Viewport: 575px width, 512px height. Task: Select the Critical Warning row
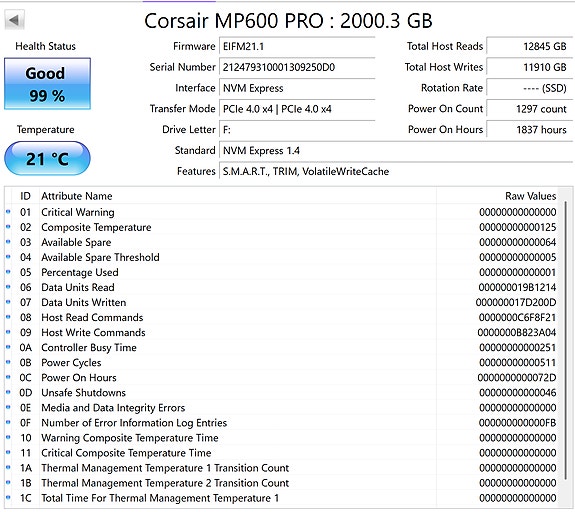click(281, 212)
